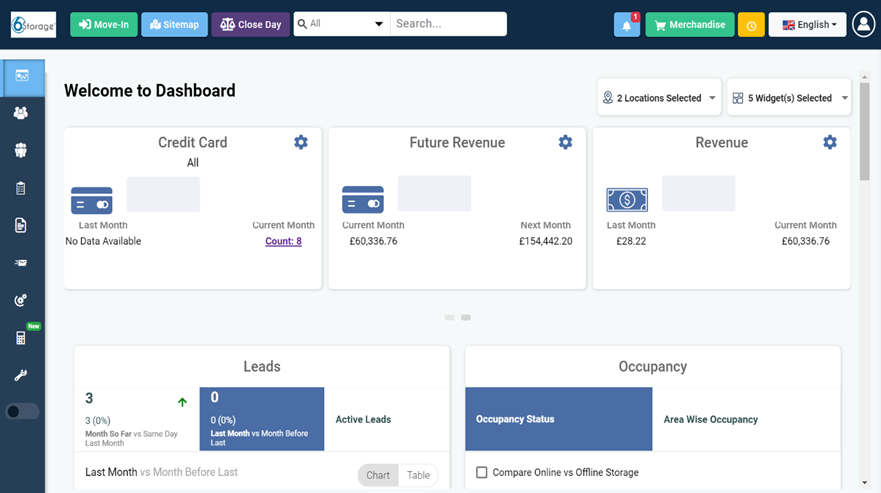This screenshot has width=881, height=493.
Task: Click the Move-In button
Action: point(104,25)
